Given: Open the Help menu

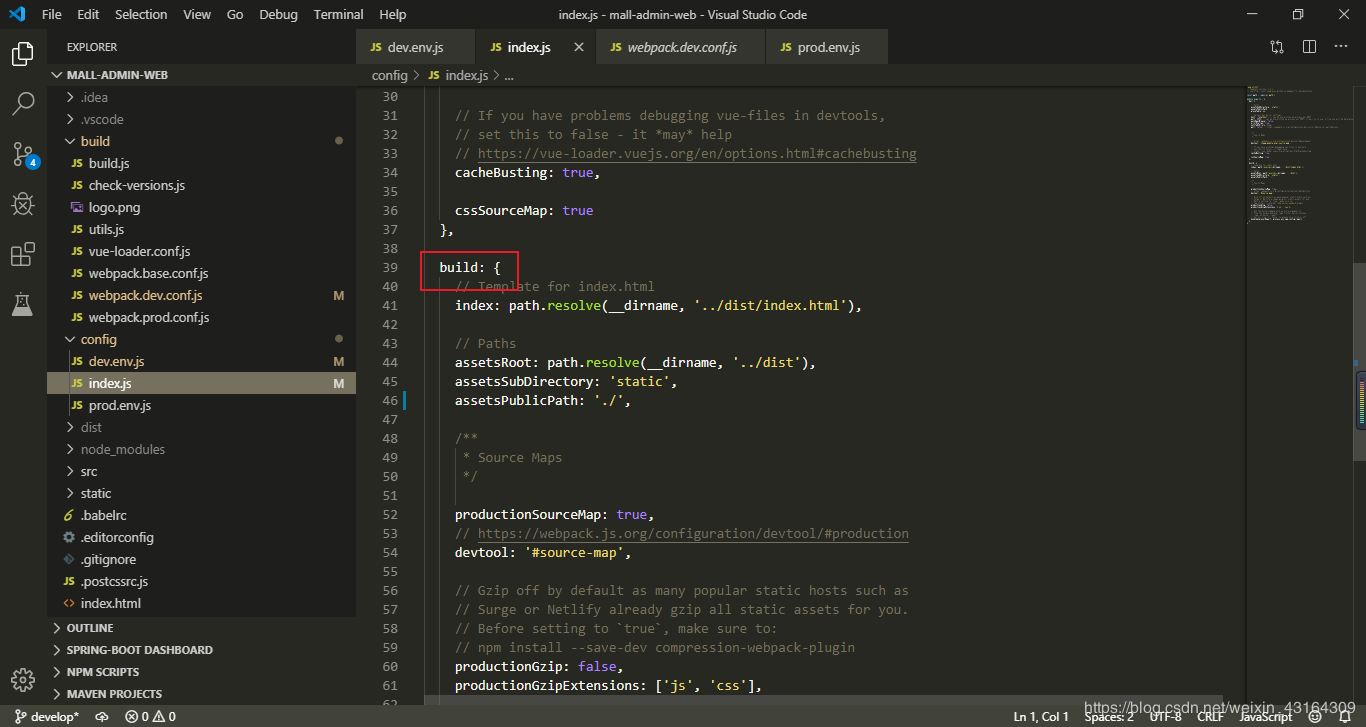Looking at the screenshot, I should [393, 14].
